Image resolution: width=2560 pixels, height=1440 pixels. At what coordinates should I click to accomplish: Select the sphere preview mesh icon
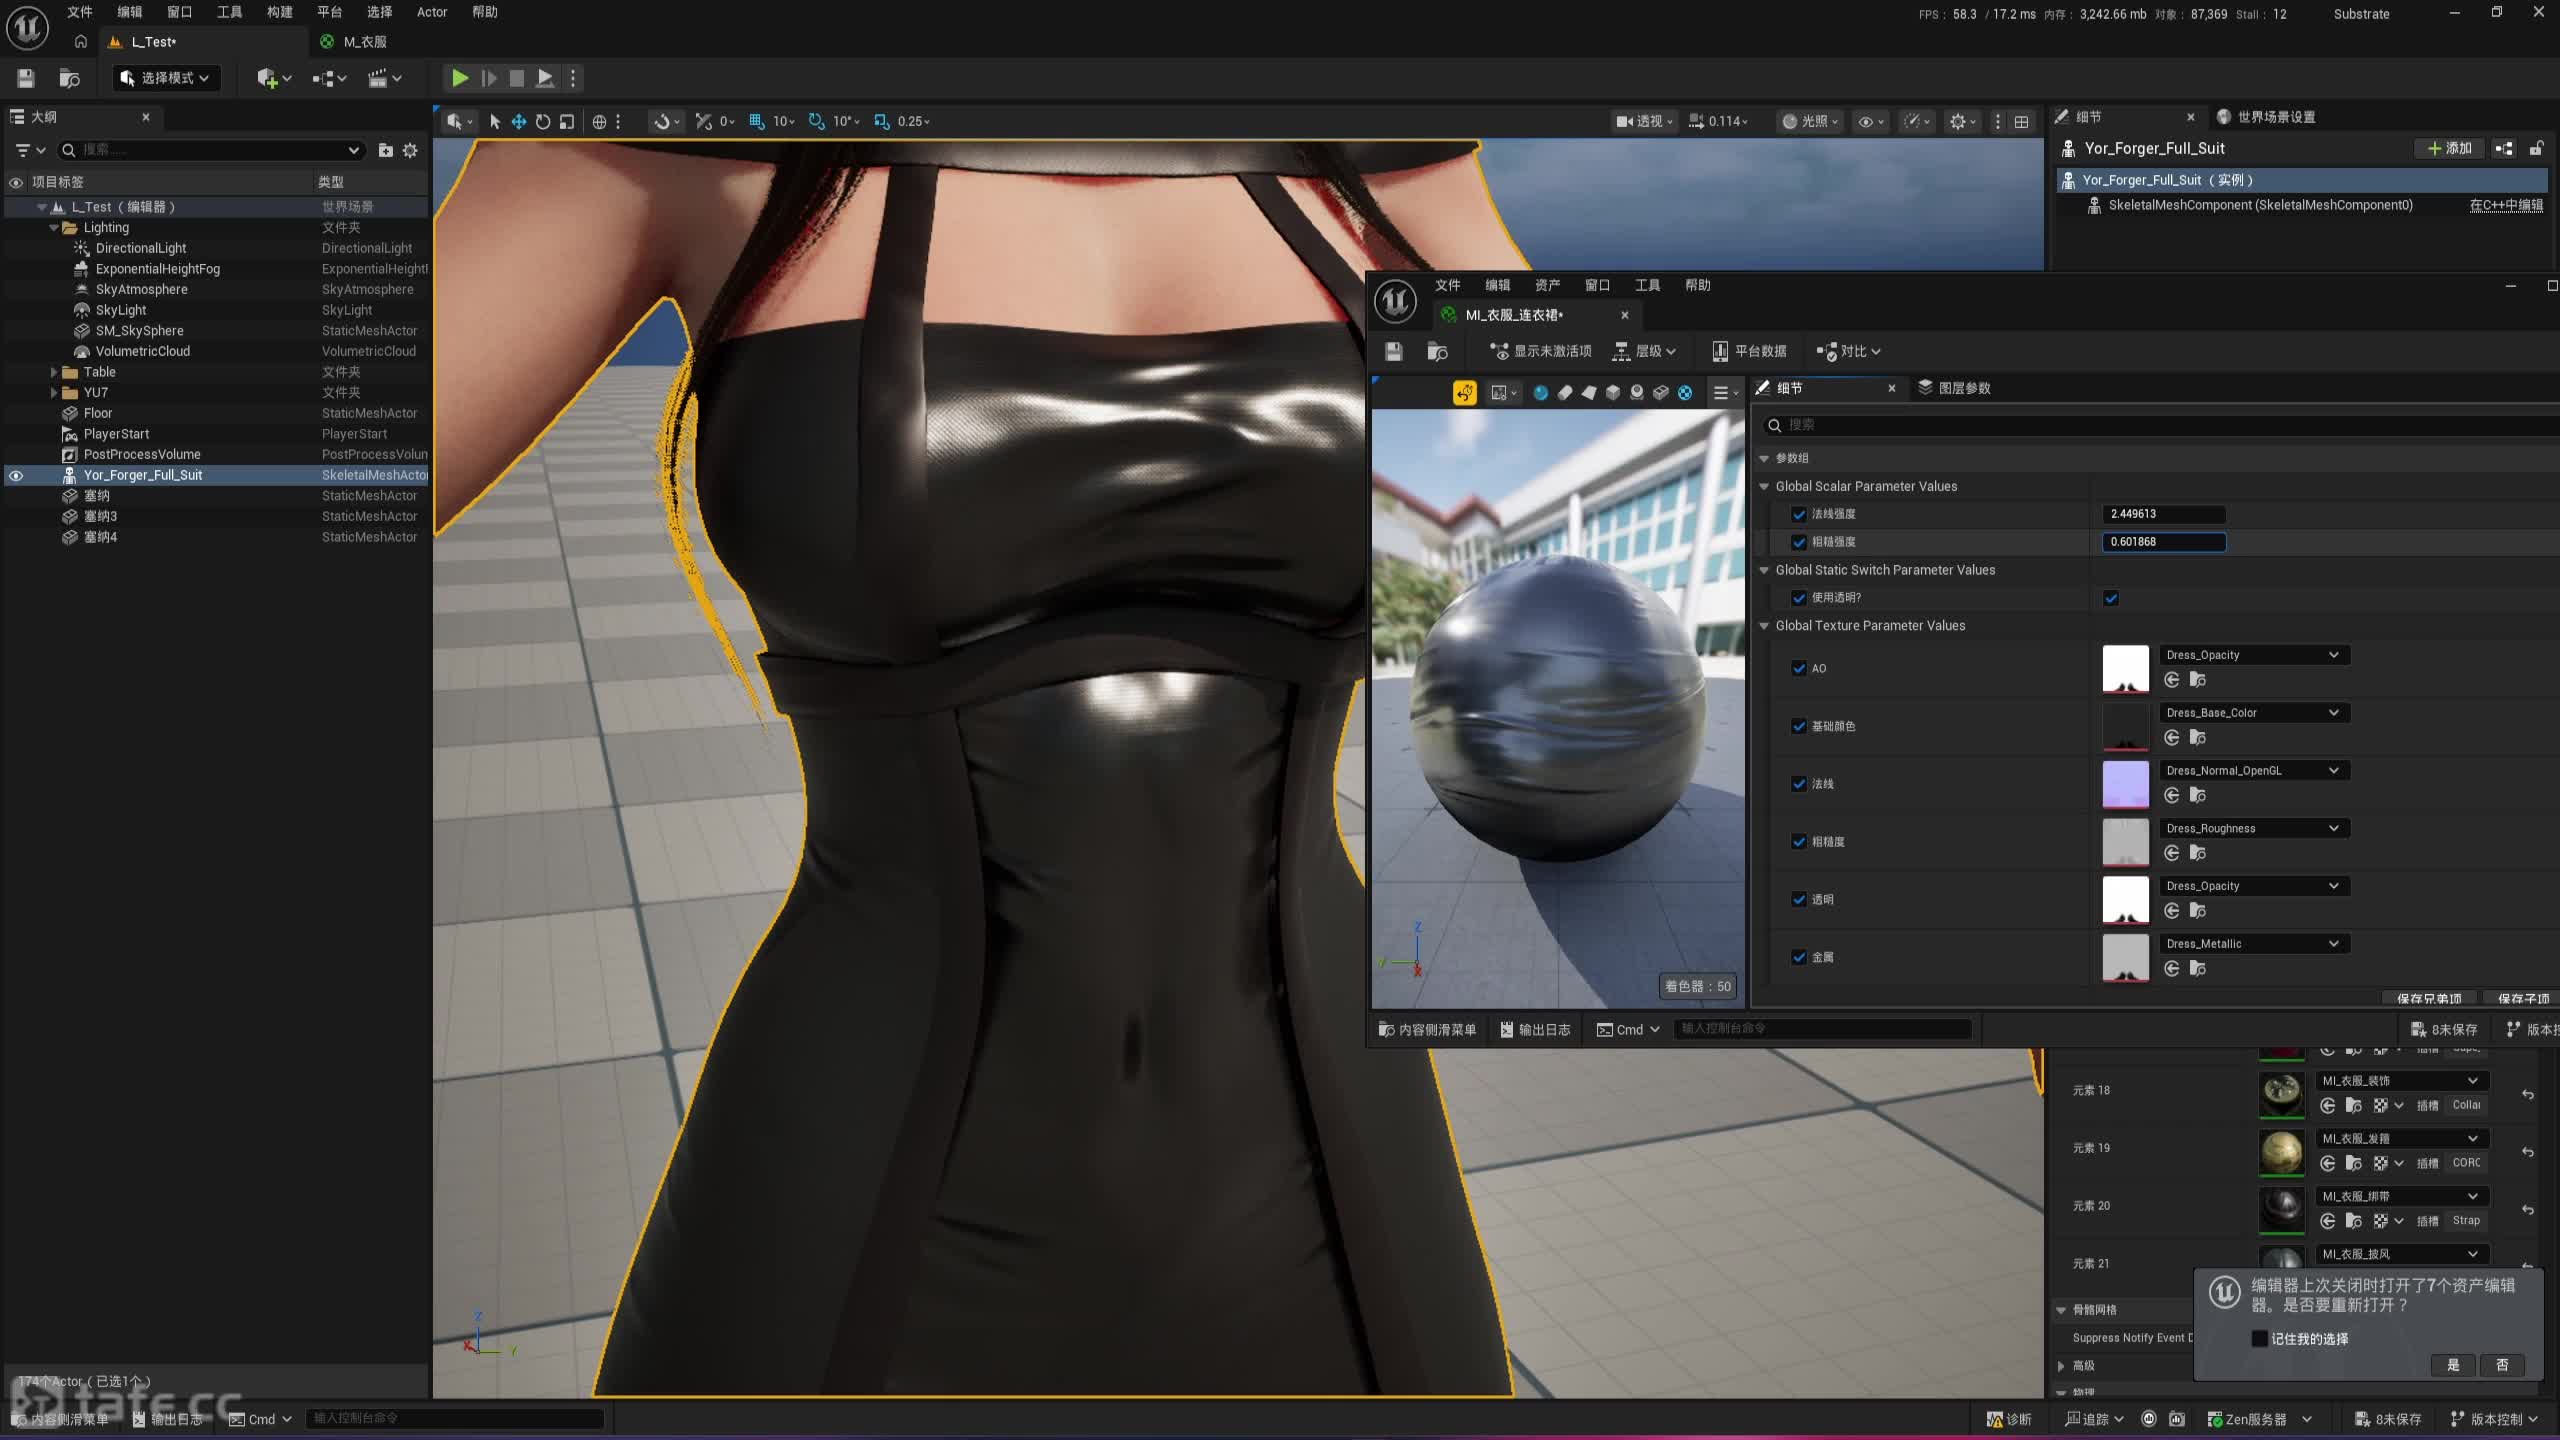click(1540, 392)
